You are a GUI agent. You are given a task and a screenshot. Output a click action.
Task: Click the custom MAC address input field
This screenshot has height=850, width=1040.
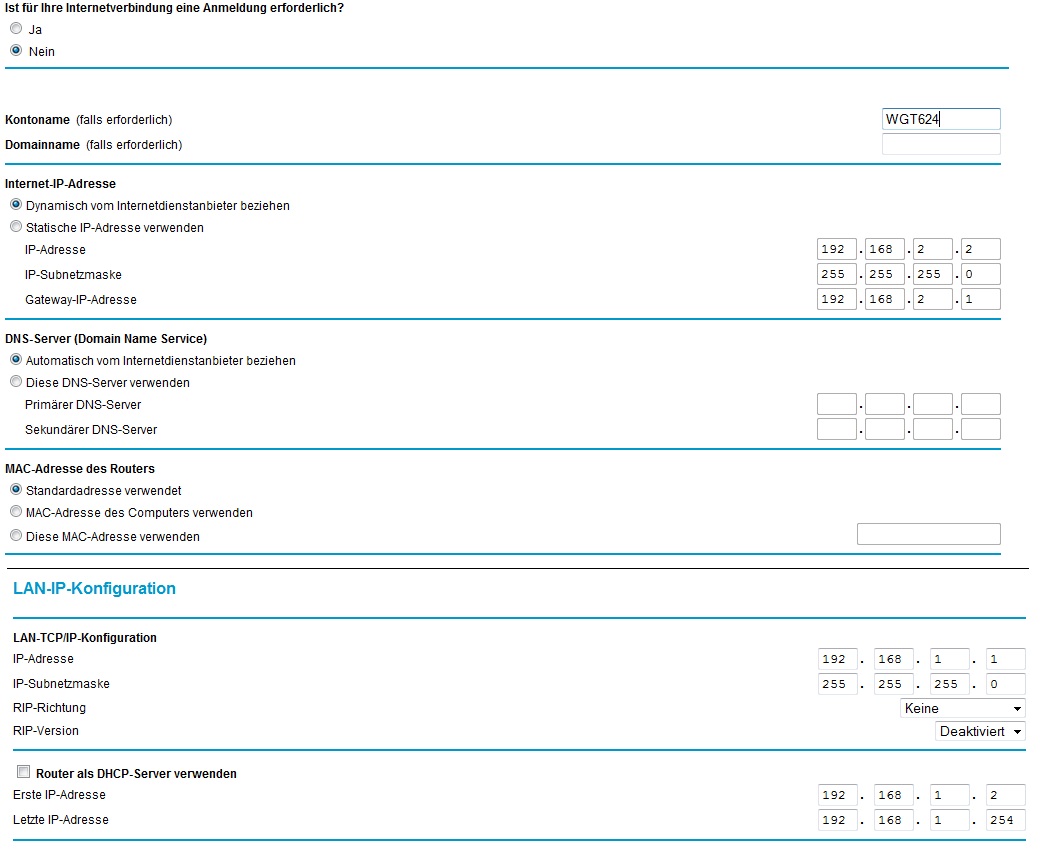point(929,534)
